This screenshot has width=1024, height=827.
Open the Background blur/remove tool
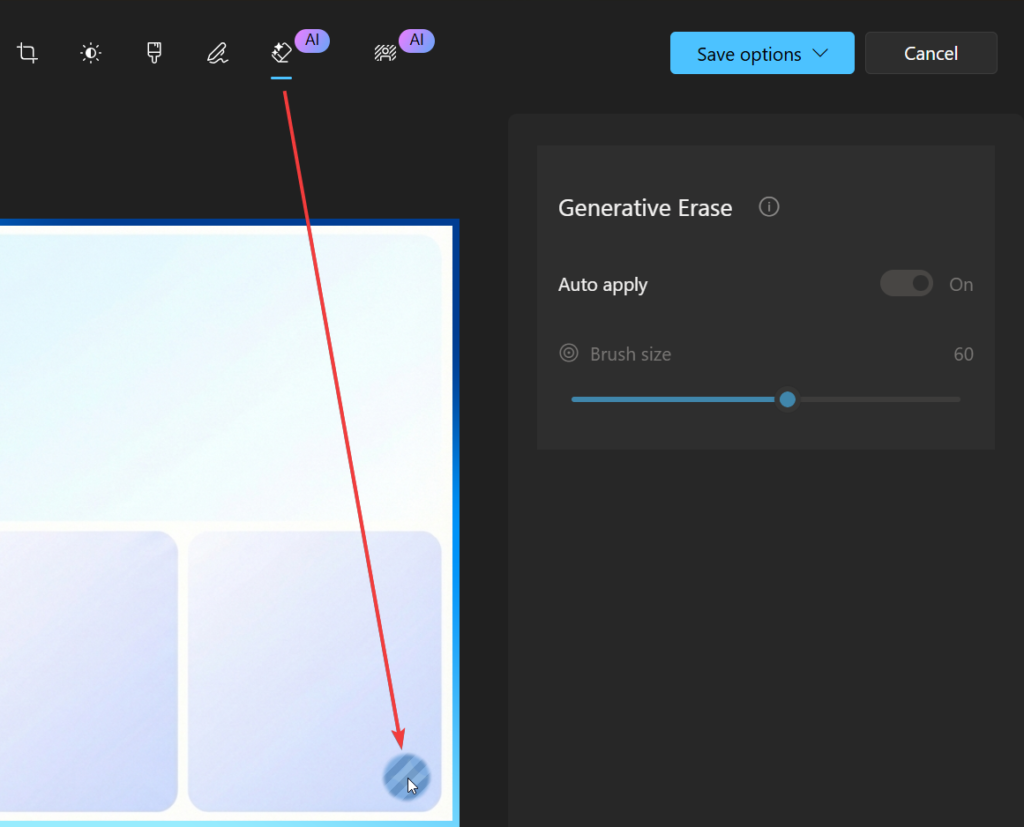[x=385, y=54]
